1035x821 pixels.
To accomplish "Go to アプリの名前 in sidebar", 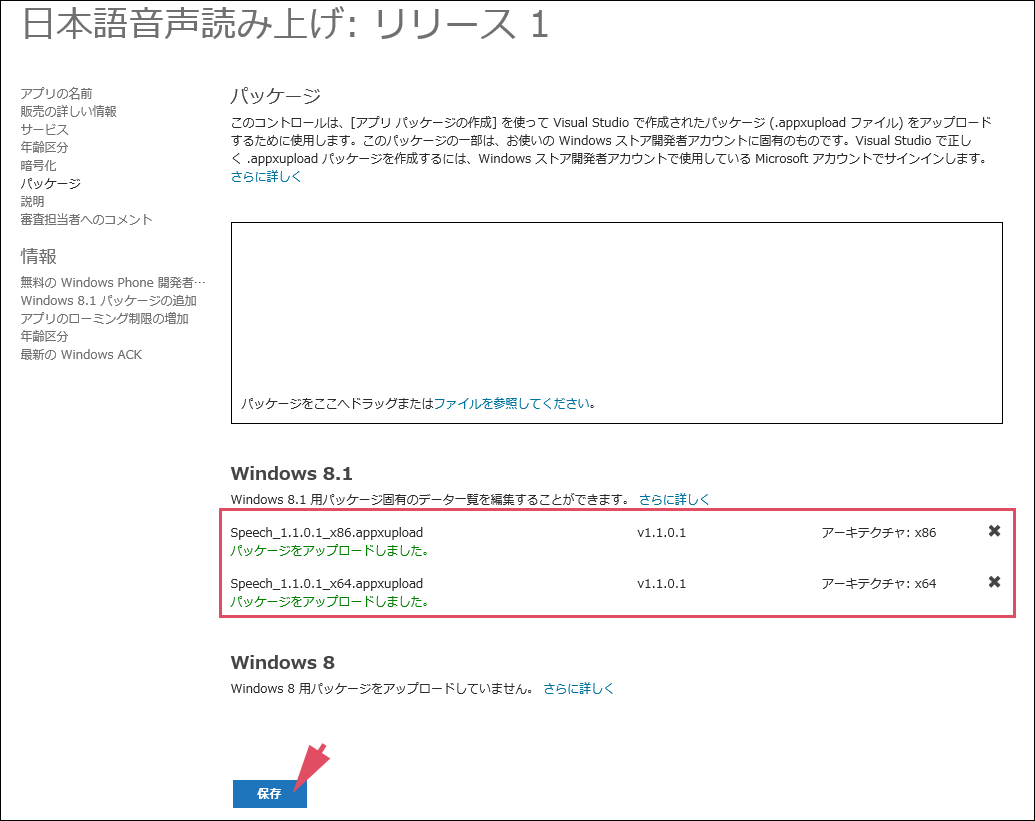I will pos(56,94).
